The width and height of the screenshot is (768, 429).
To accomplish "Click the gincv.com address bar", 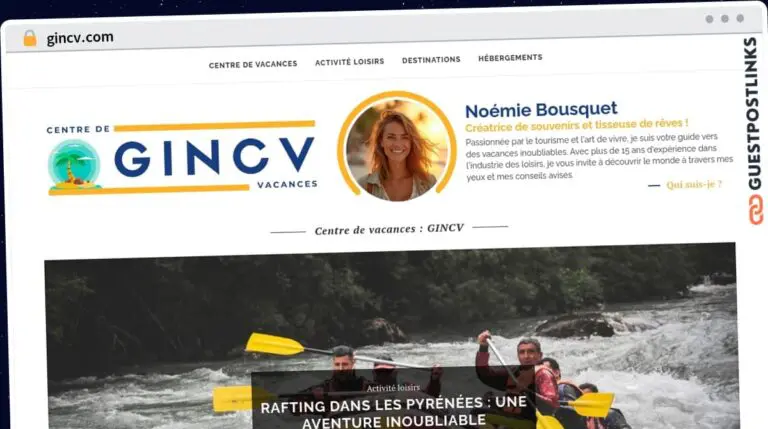I will [80, 38].
